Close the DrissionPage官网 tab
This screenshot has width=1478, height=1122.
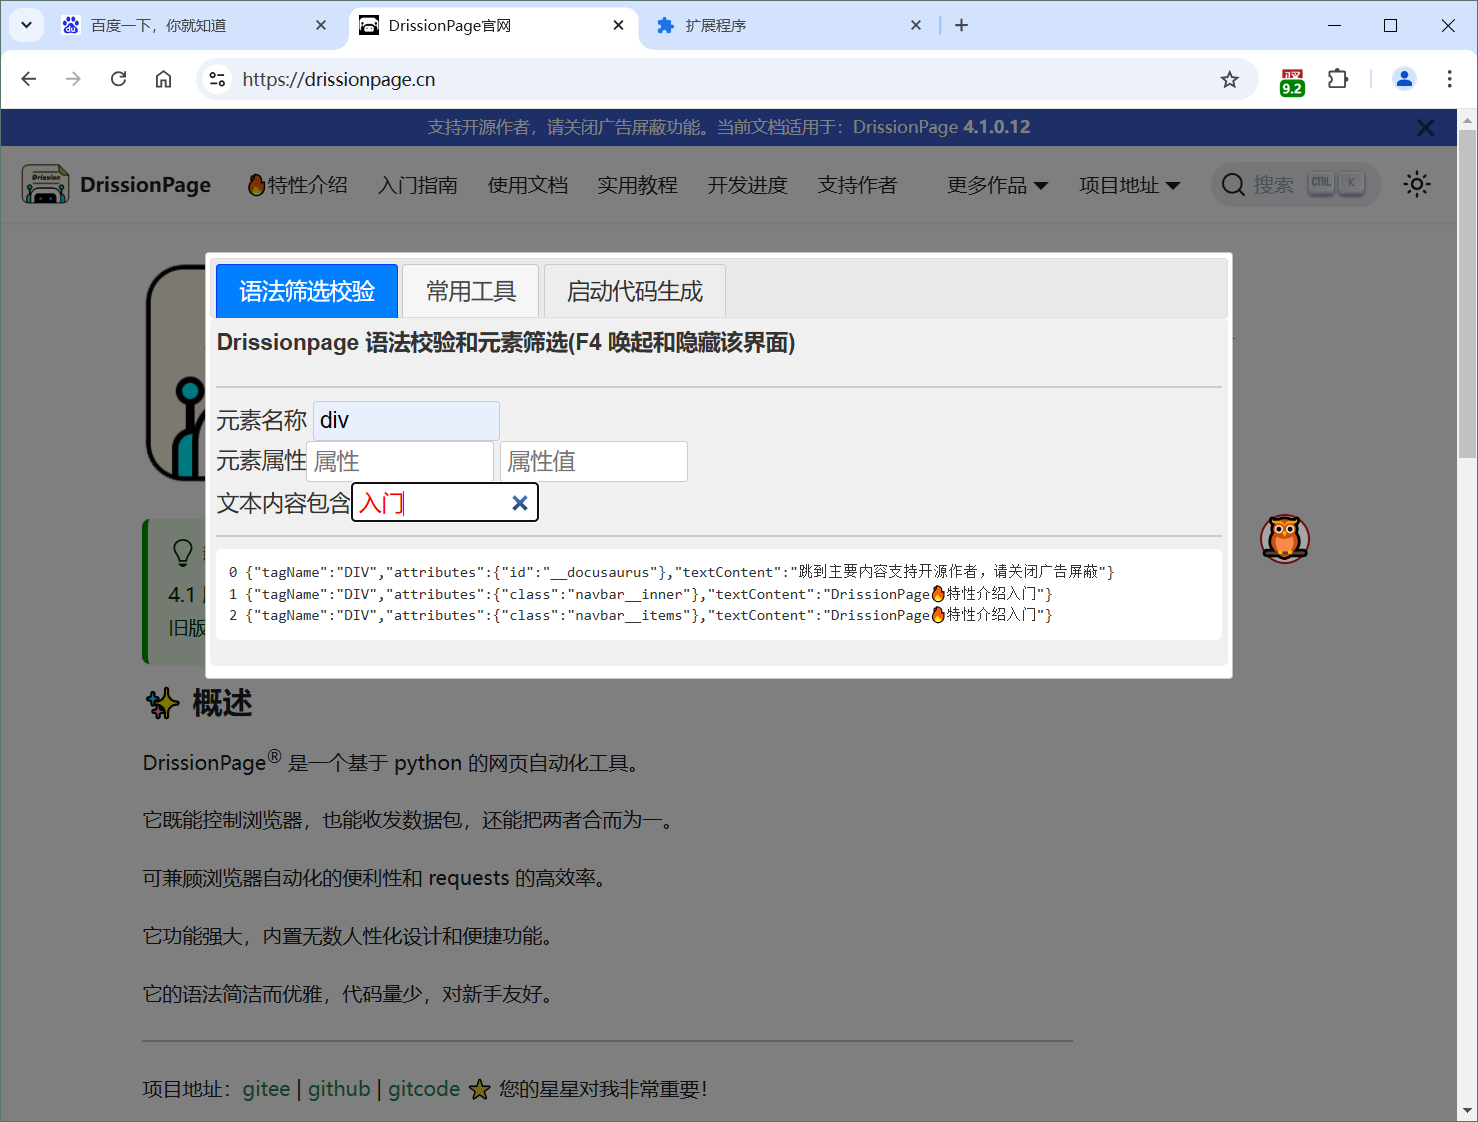pos(619,25)
